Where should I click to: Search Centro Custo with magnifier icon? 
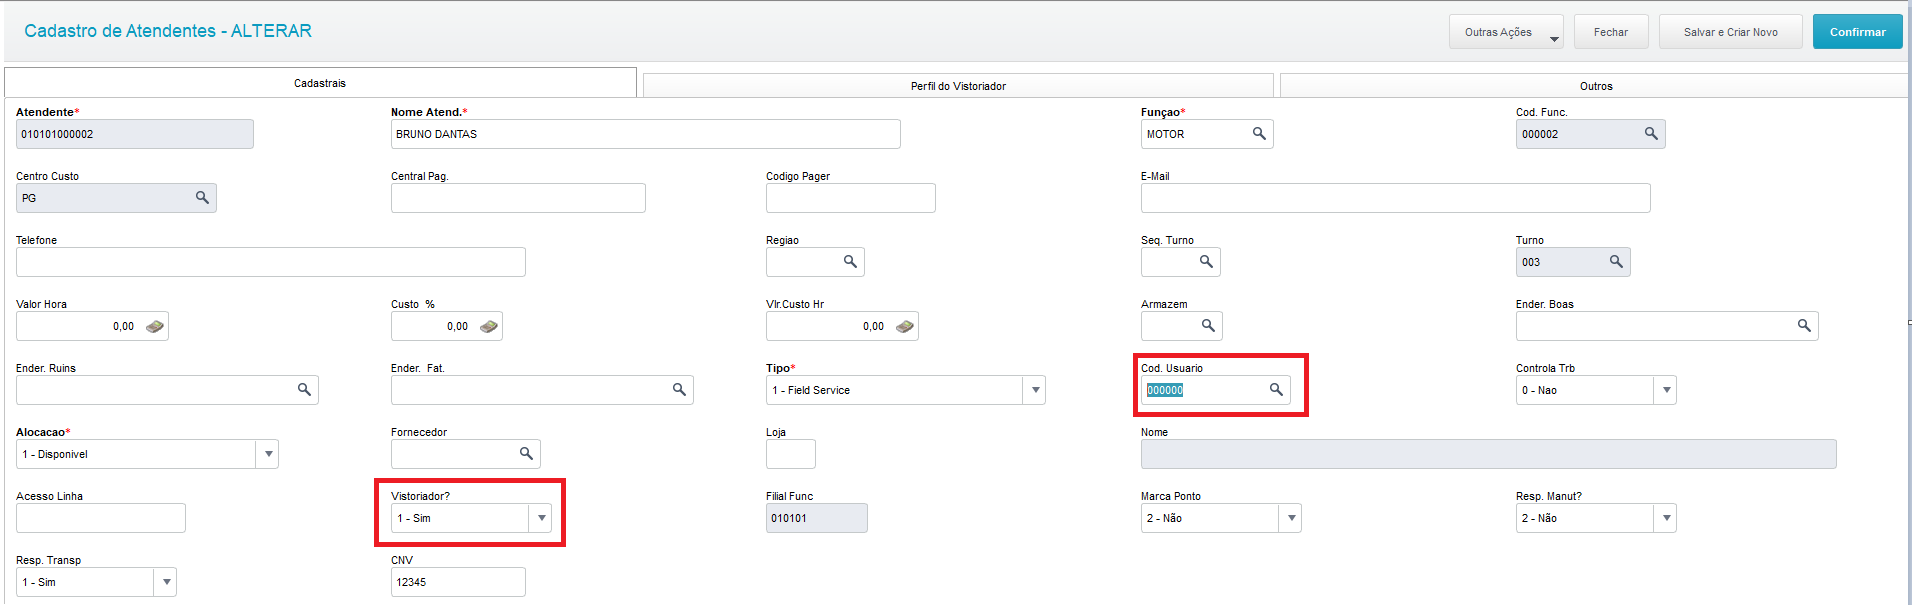point(202,197)
